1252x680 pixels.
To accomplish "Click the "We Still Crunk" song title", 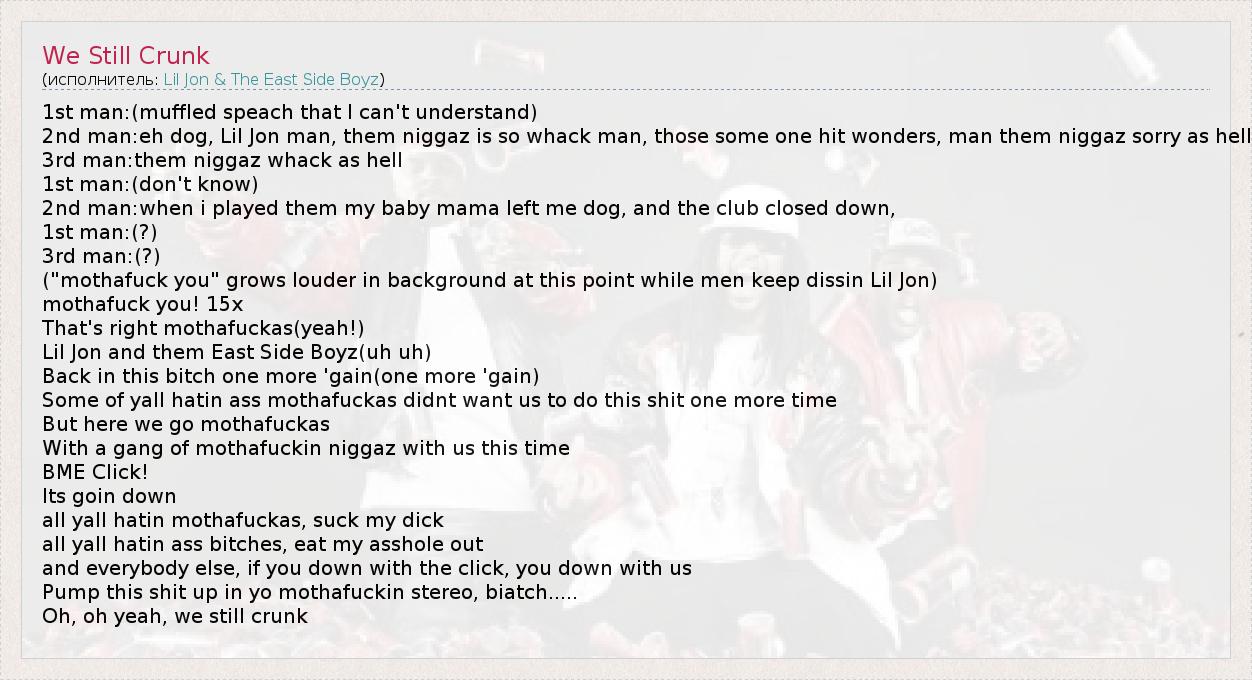I will pos(126,56).
